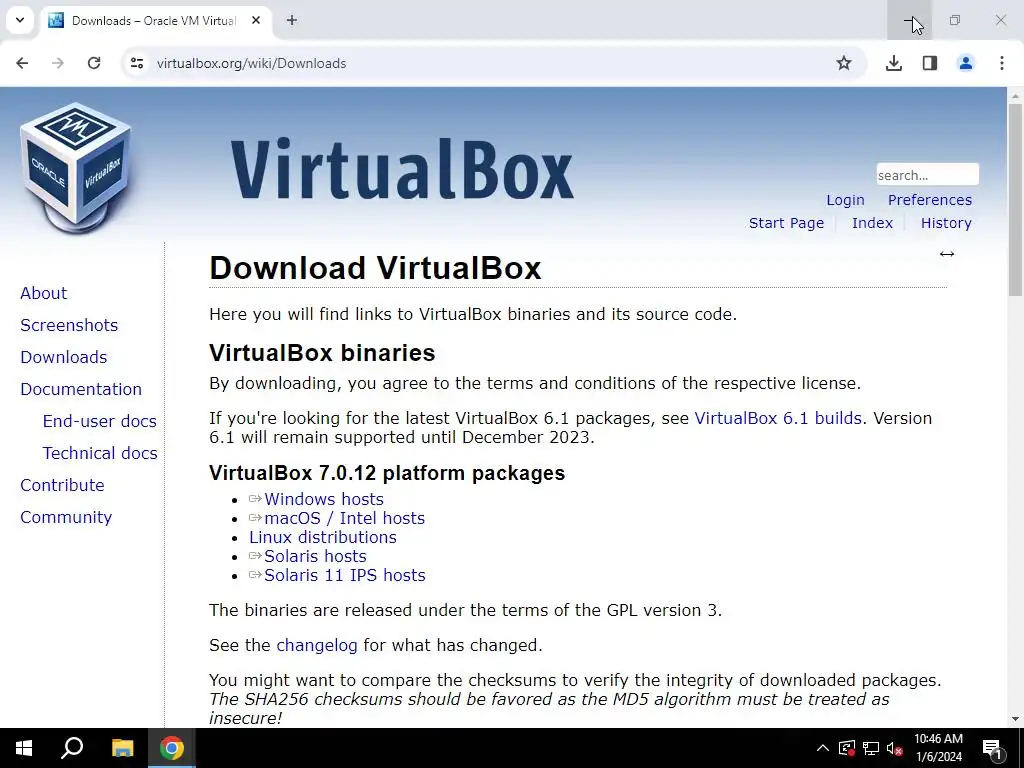Open the changelog link

317,645
